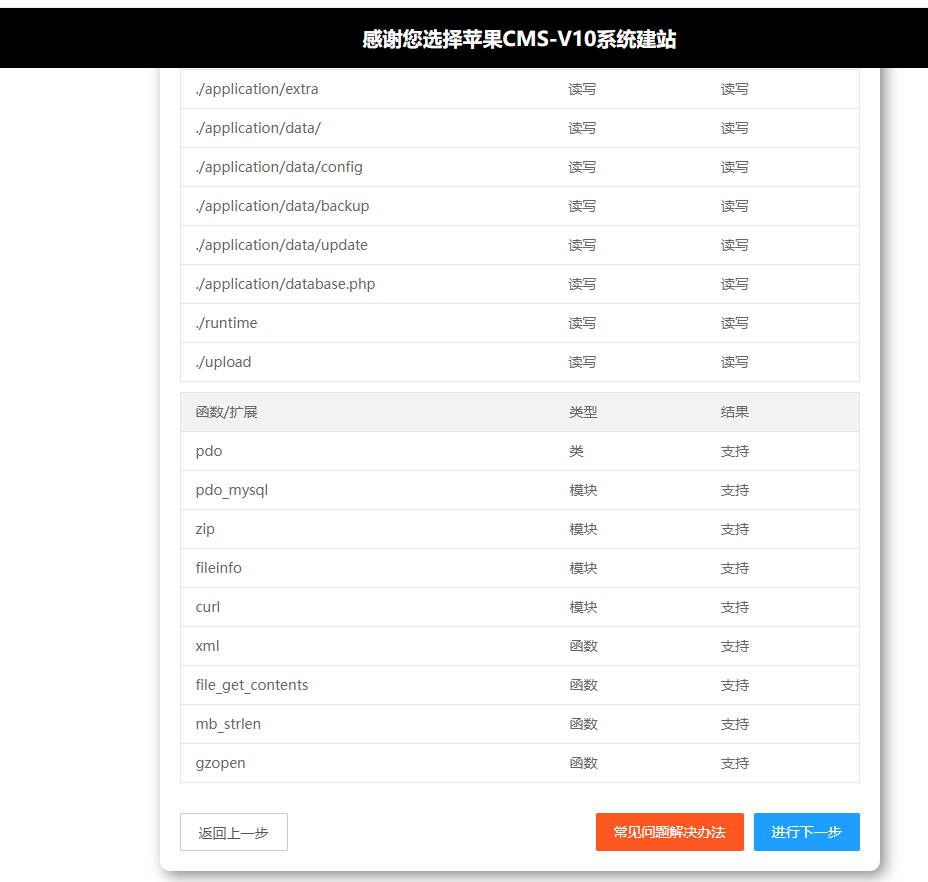Select the xml function name
Screen dimensions: 928x882
click(207, 646)
